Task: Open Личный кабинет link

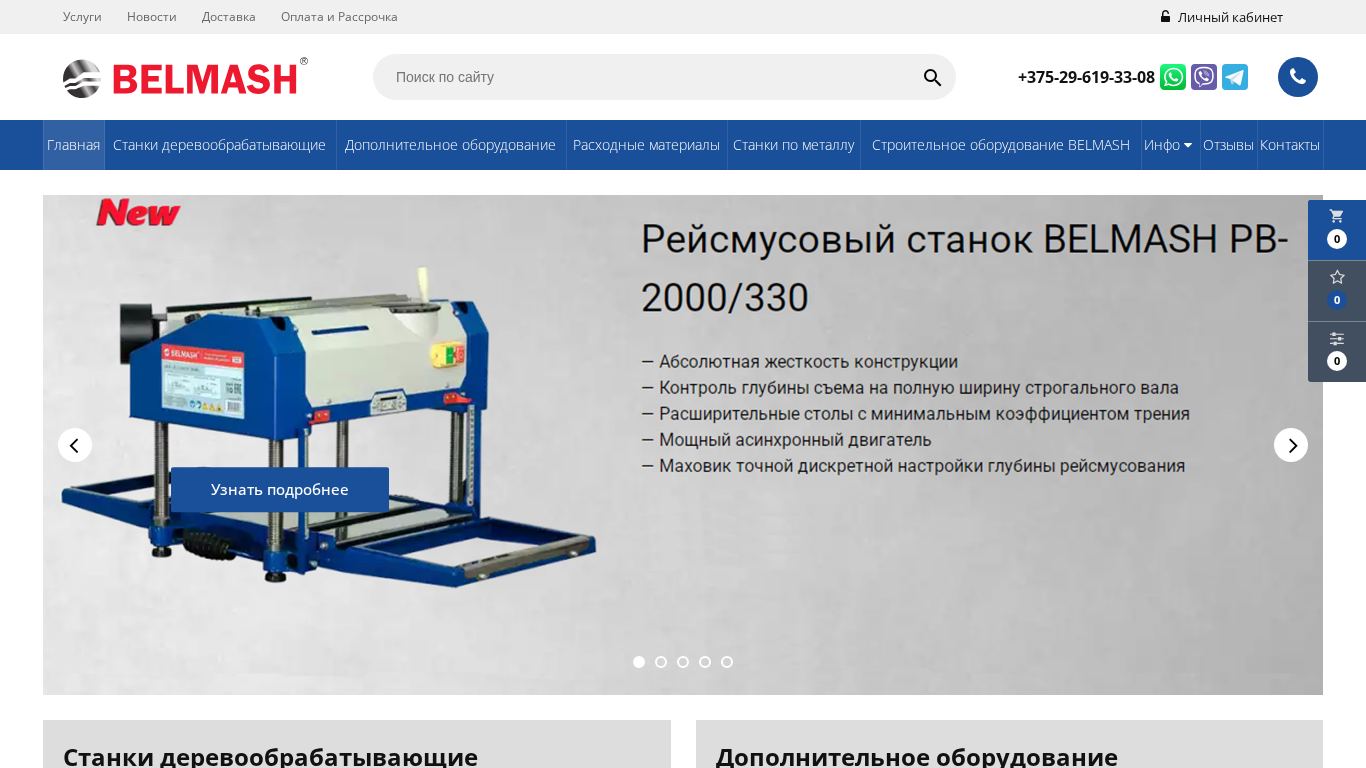Action: 1230,17
